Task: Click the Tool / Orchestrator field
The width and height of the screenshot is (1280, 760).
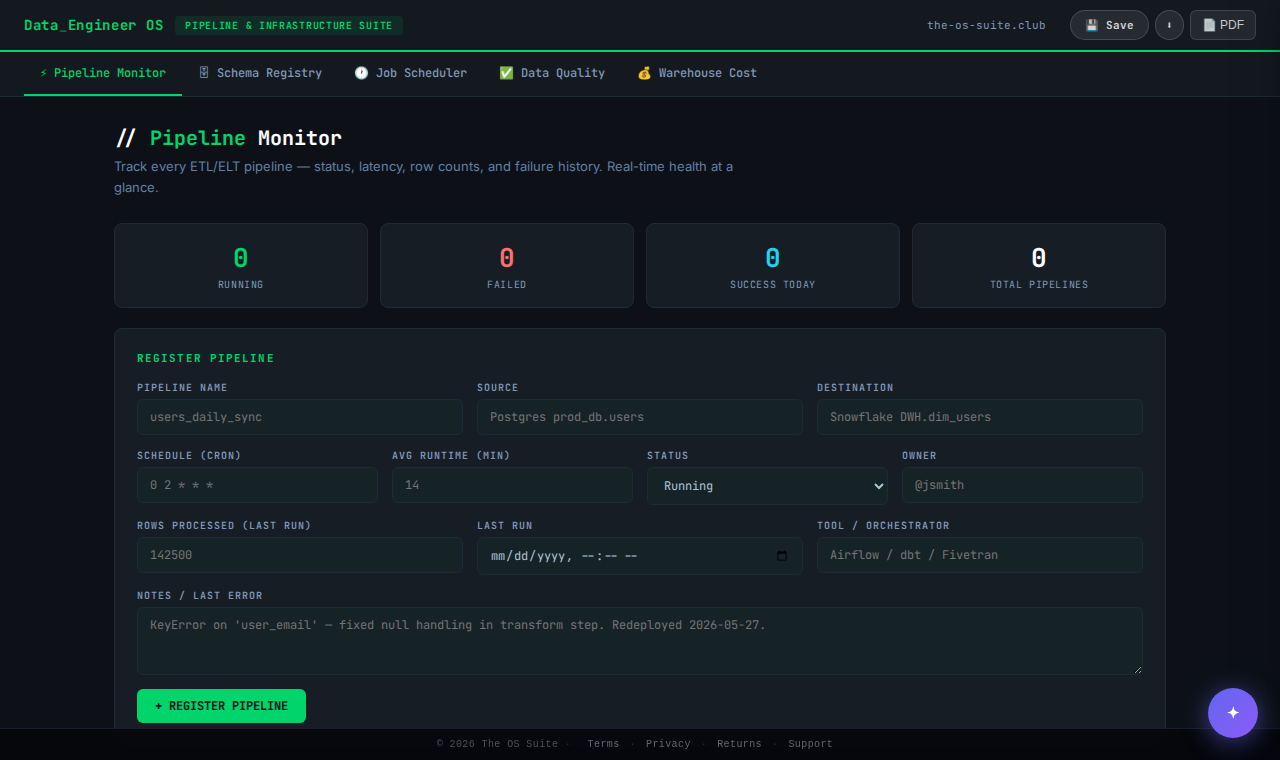Action: (980, 555)
